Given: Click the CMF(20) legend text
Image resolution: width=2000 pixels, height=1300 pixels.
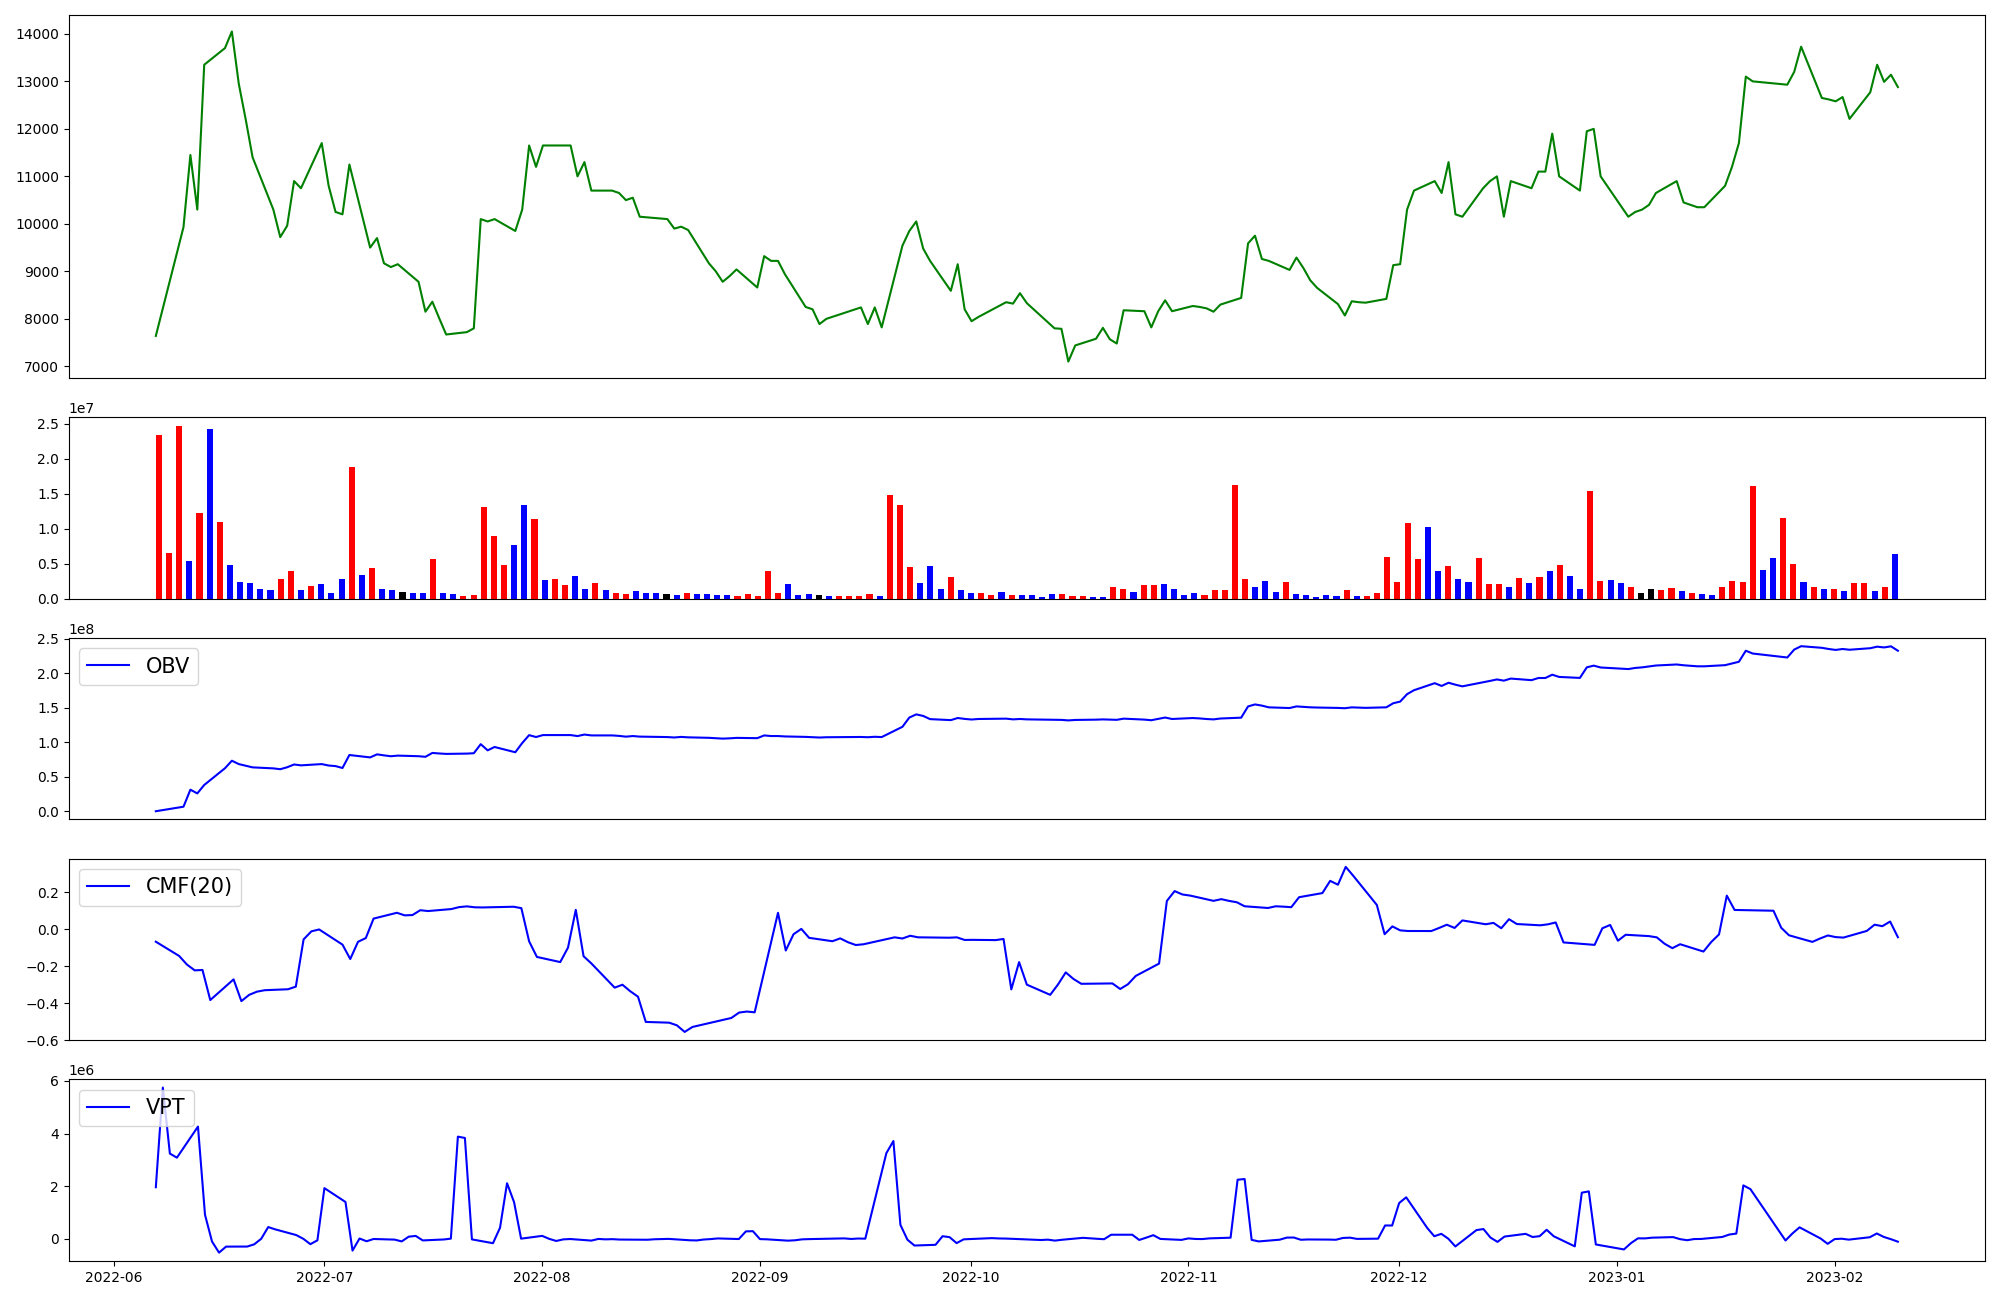Looking at the screenshot, I should tap(188, 887).
